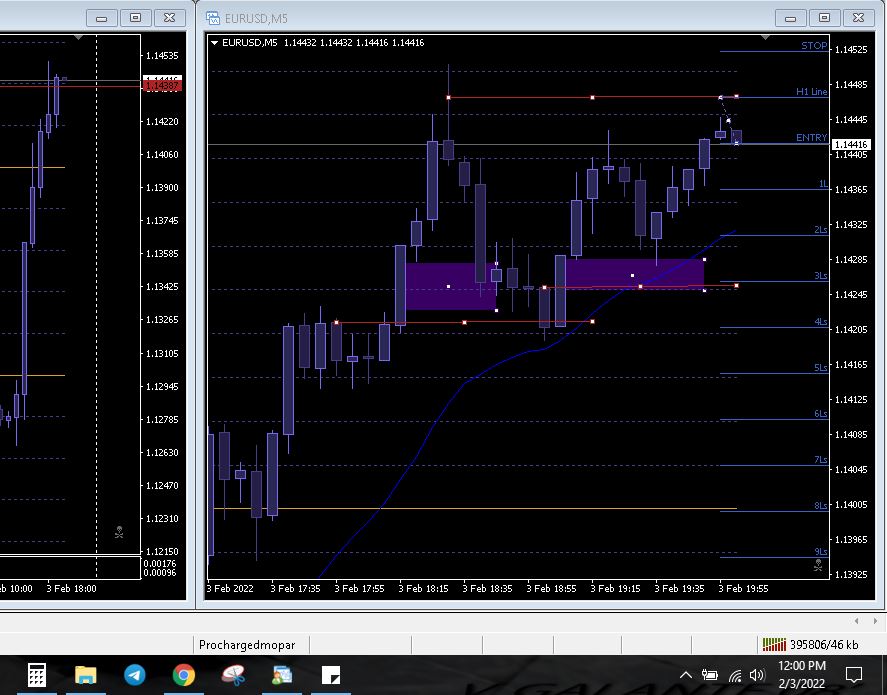The height and width of the screenshot is (695, 887).
Task: Click the 1.14535 price label in left chart
Action: tap(162, 55)
